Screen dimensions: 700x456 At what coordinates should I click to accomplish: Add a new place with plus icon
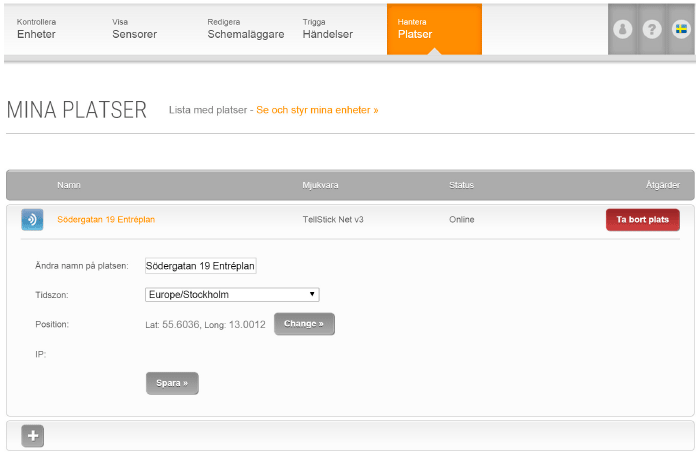click(x=32, y=435)
